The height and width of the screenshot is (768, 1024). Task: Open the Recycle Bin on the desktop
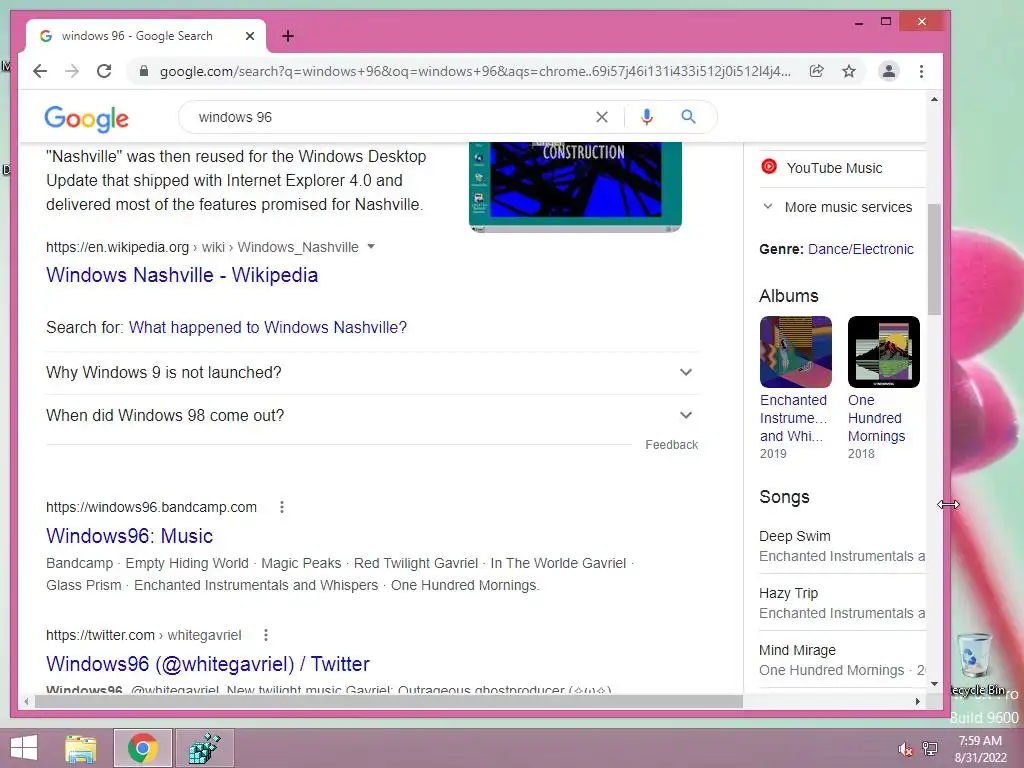click(x=976, y=664)
